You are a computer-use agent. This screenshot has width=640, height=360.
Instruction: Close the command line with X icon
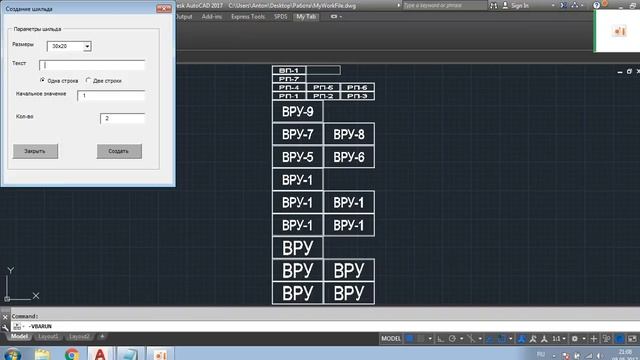pyautogui.click(x=5, y=317)
